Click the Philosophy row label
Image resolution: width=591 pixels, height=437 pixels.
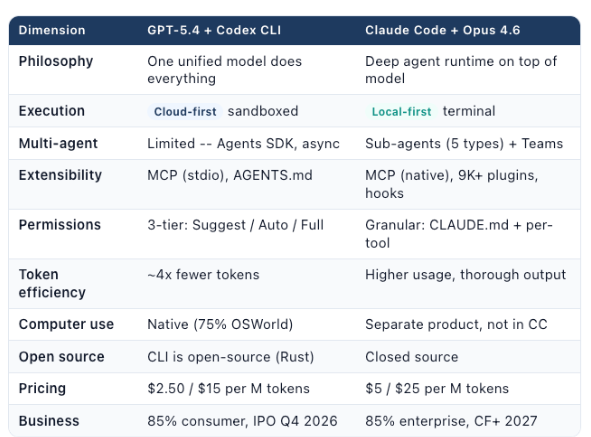point(56,61)
